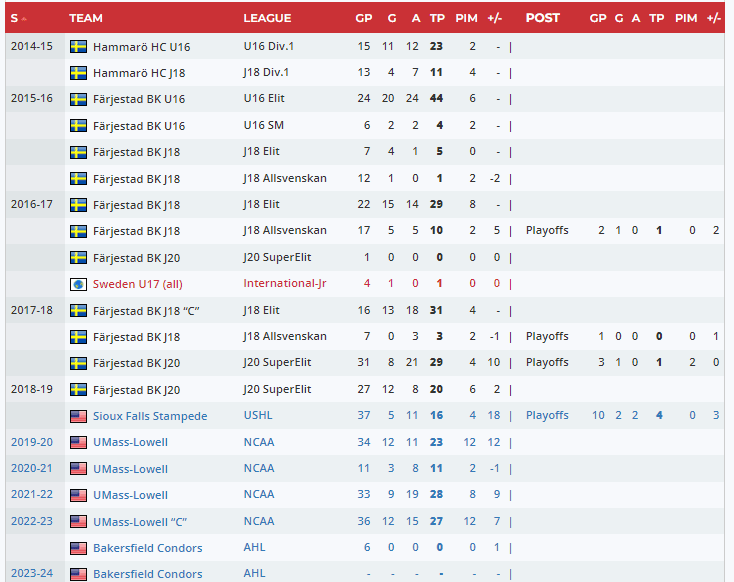Click the US flag beside UMass-Lowell "C"
The width and height of the screenshot is (734, 582).
(x=78, y=522)
